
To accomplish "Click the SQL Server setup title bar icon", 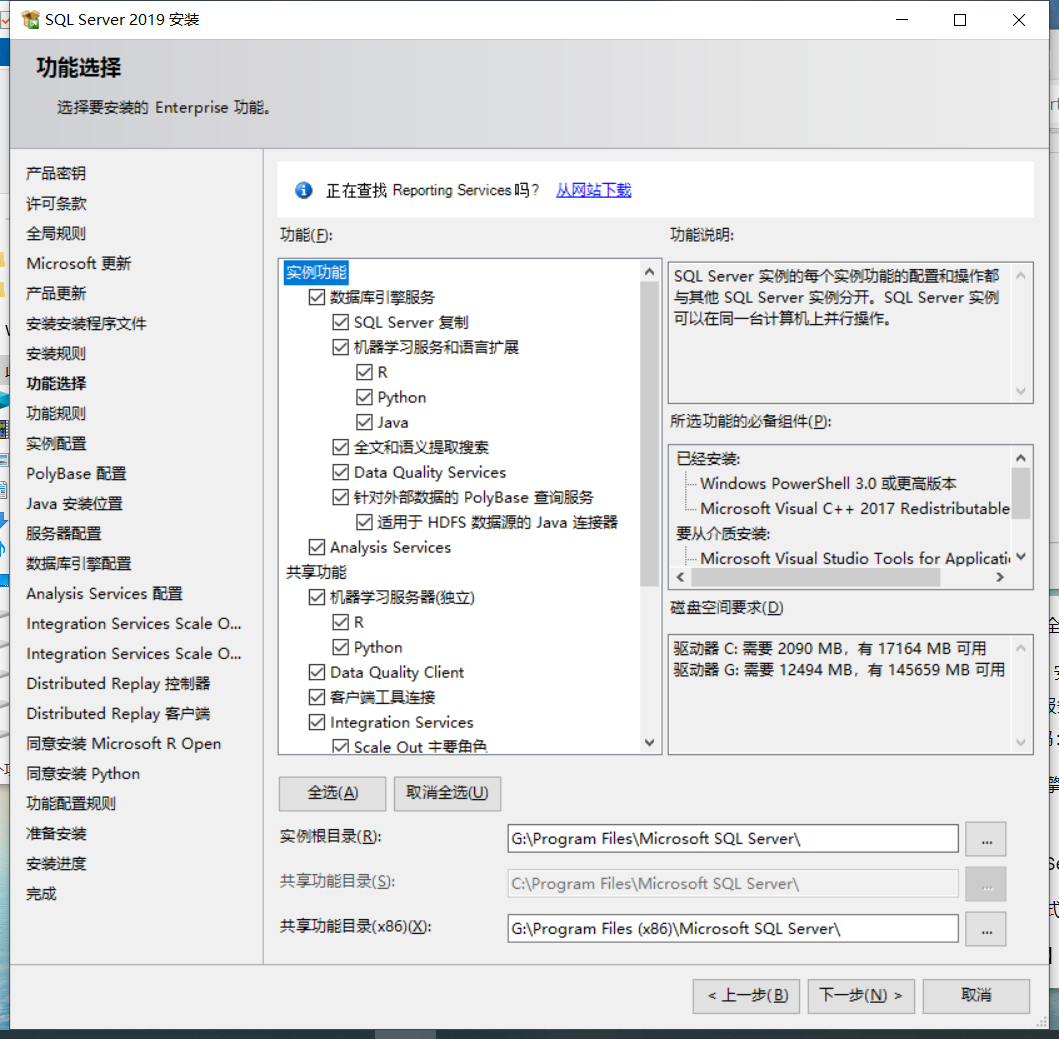I will pos(30,20).
